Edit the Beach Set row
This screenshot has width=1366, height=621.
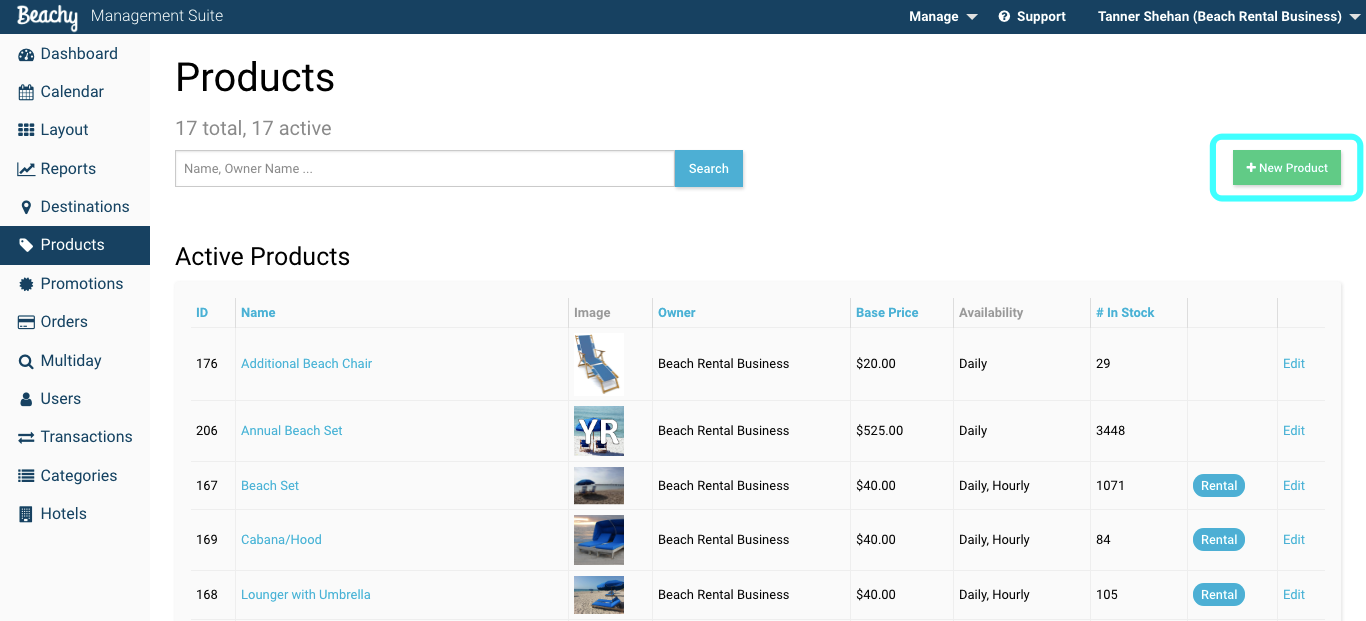[x=1294, y=486]
